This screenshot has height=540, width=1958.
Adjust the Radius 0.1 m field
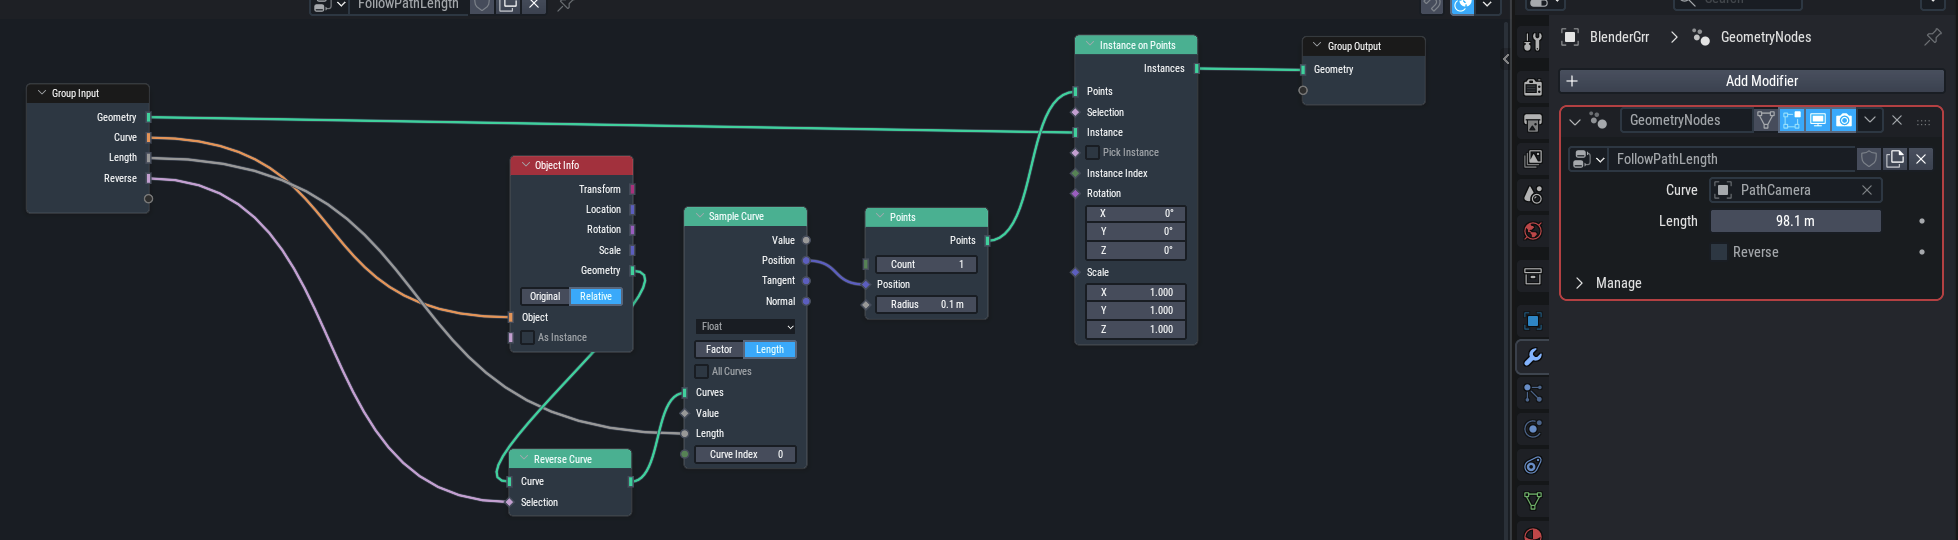pos(926,305)
